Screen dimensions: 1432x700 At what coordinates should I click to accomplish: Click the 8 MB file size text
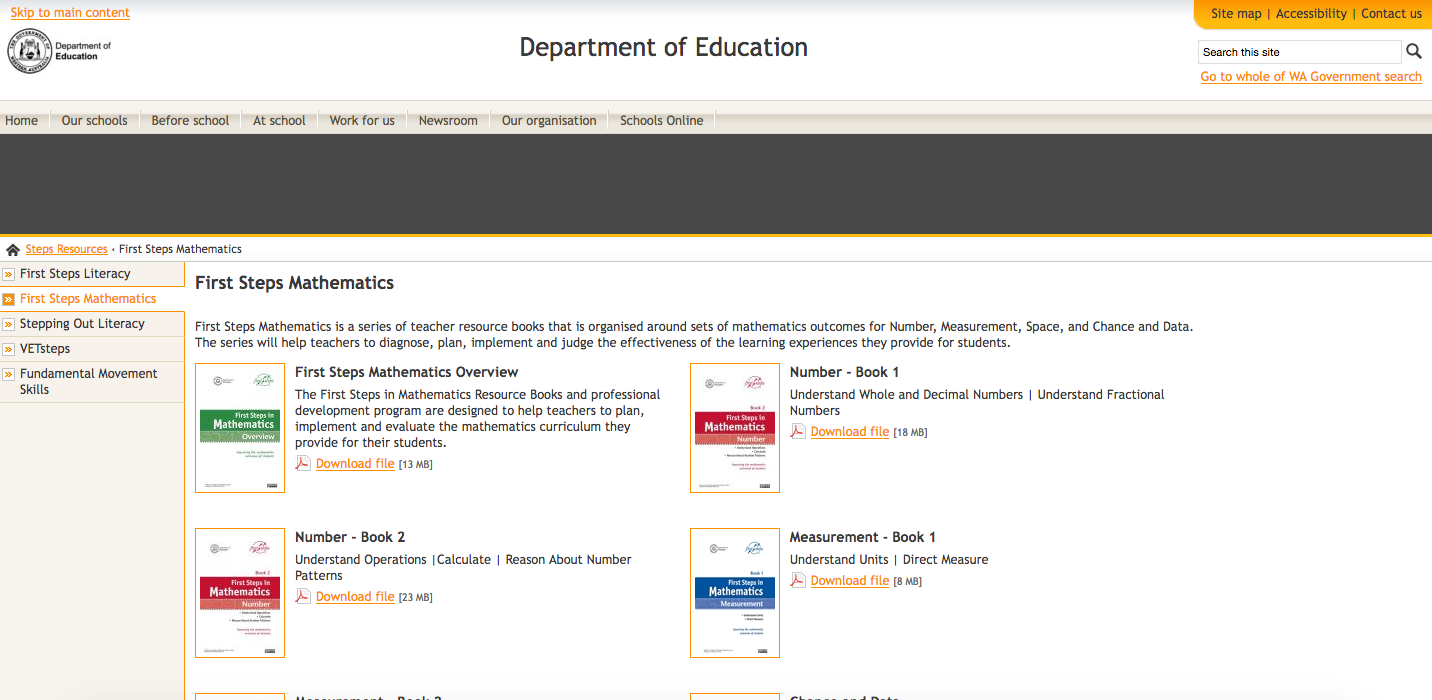907,582
